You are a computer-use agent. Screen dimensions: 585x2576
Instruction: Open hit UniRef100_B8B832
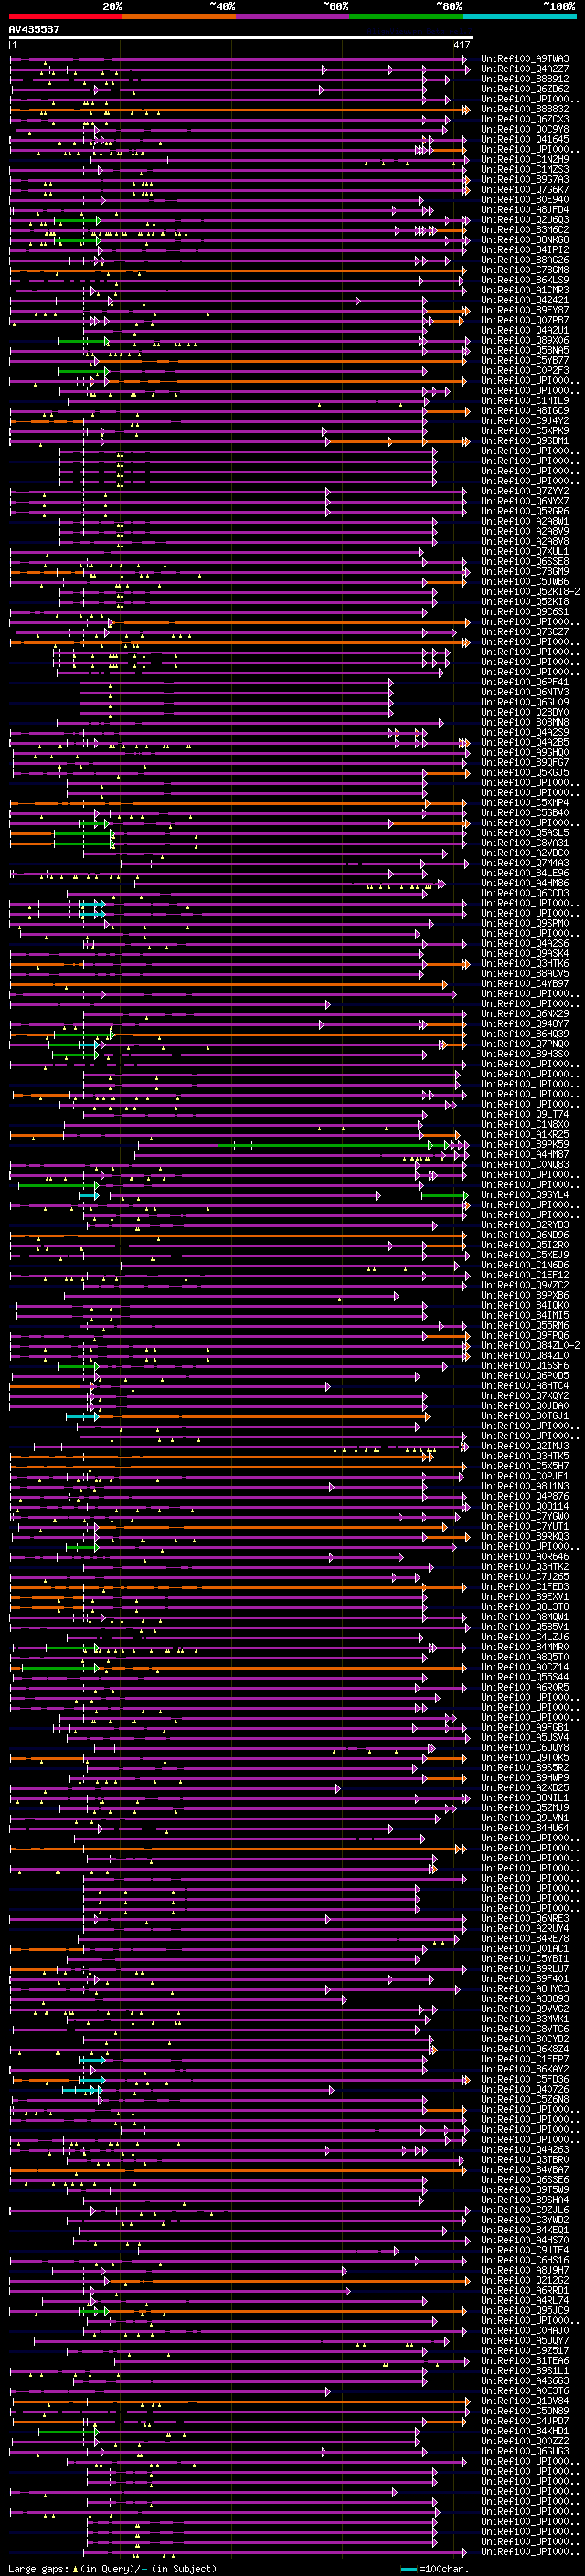[x=525, y=109]
